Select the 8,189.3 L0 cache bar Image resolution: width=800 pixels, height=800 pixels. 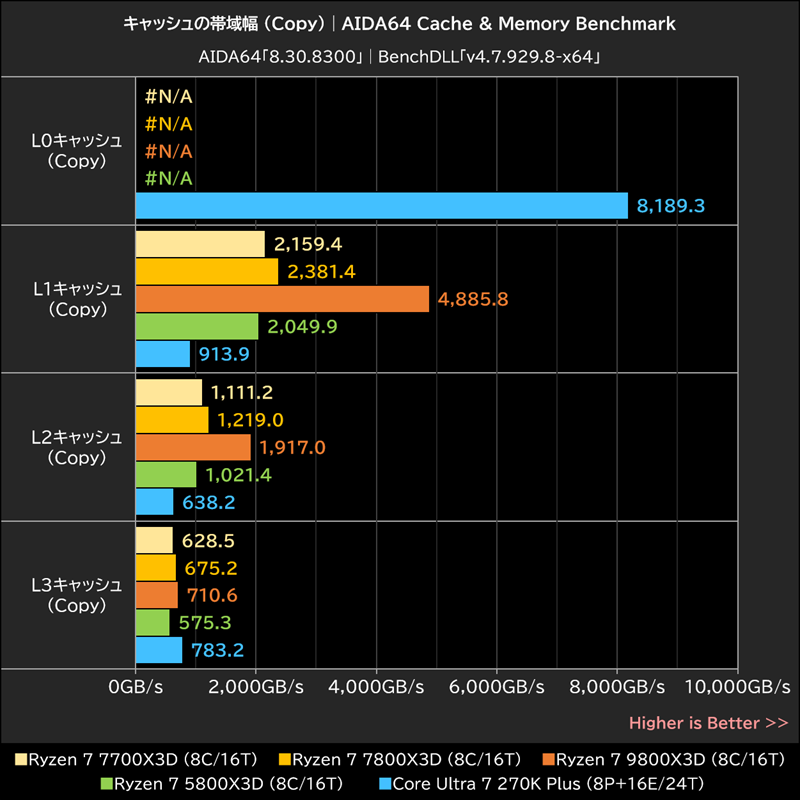pos(382,206)
